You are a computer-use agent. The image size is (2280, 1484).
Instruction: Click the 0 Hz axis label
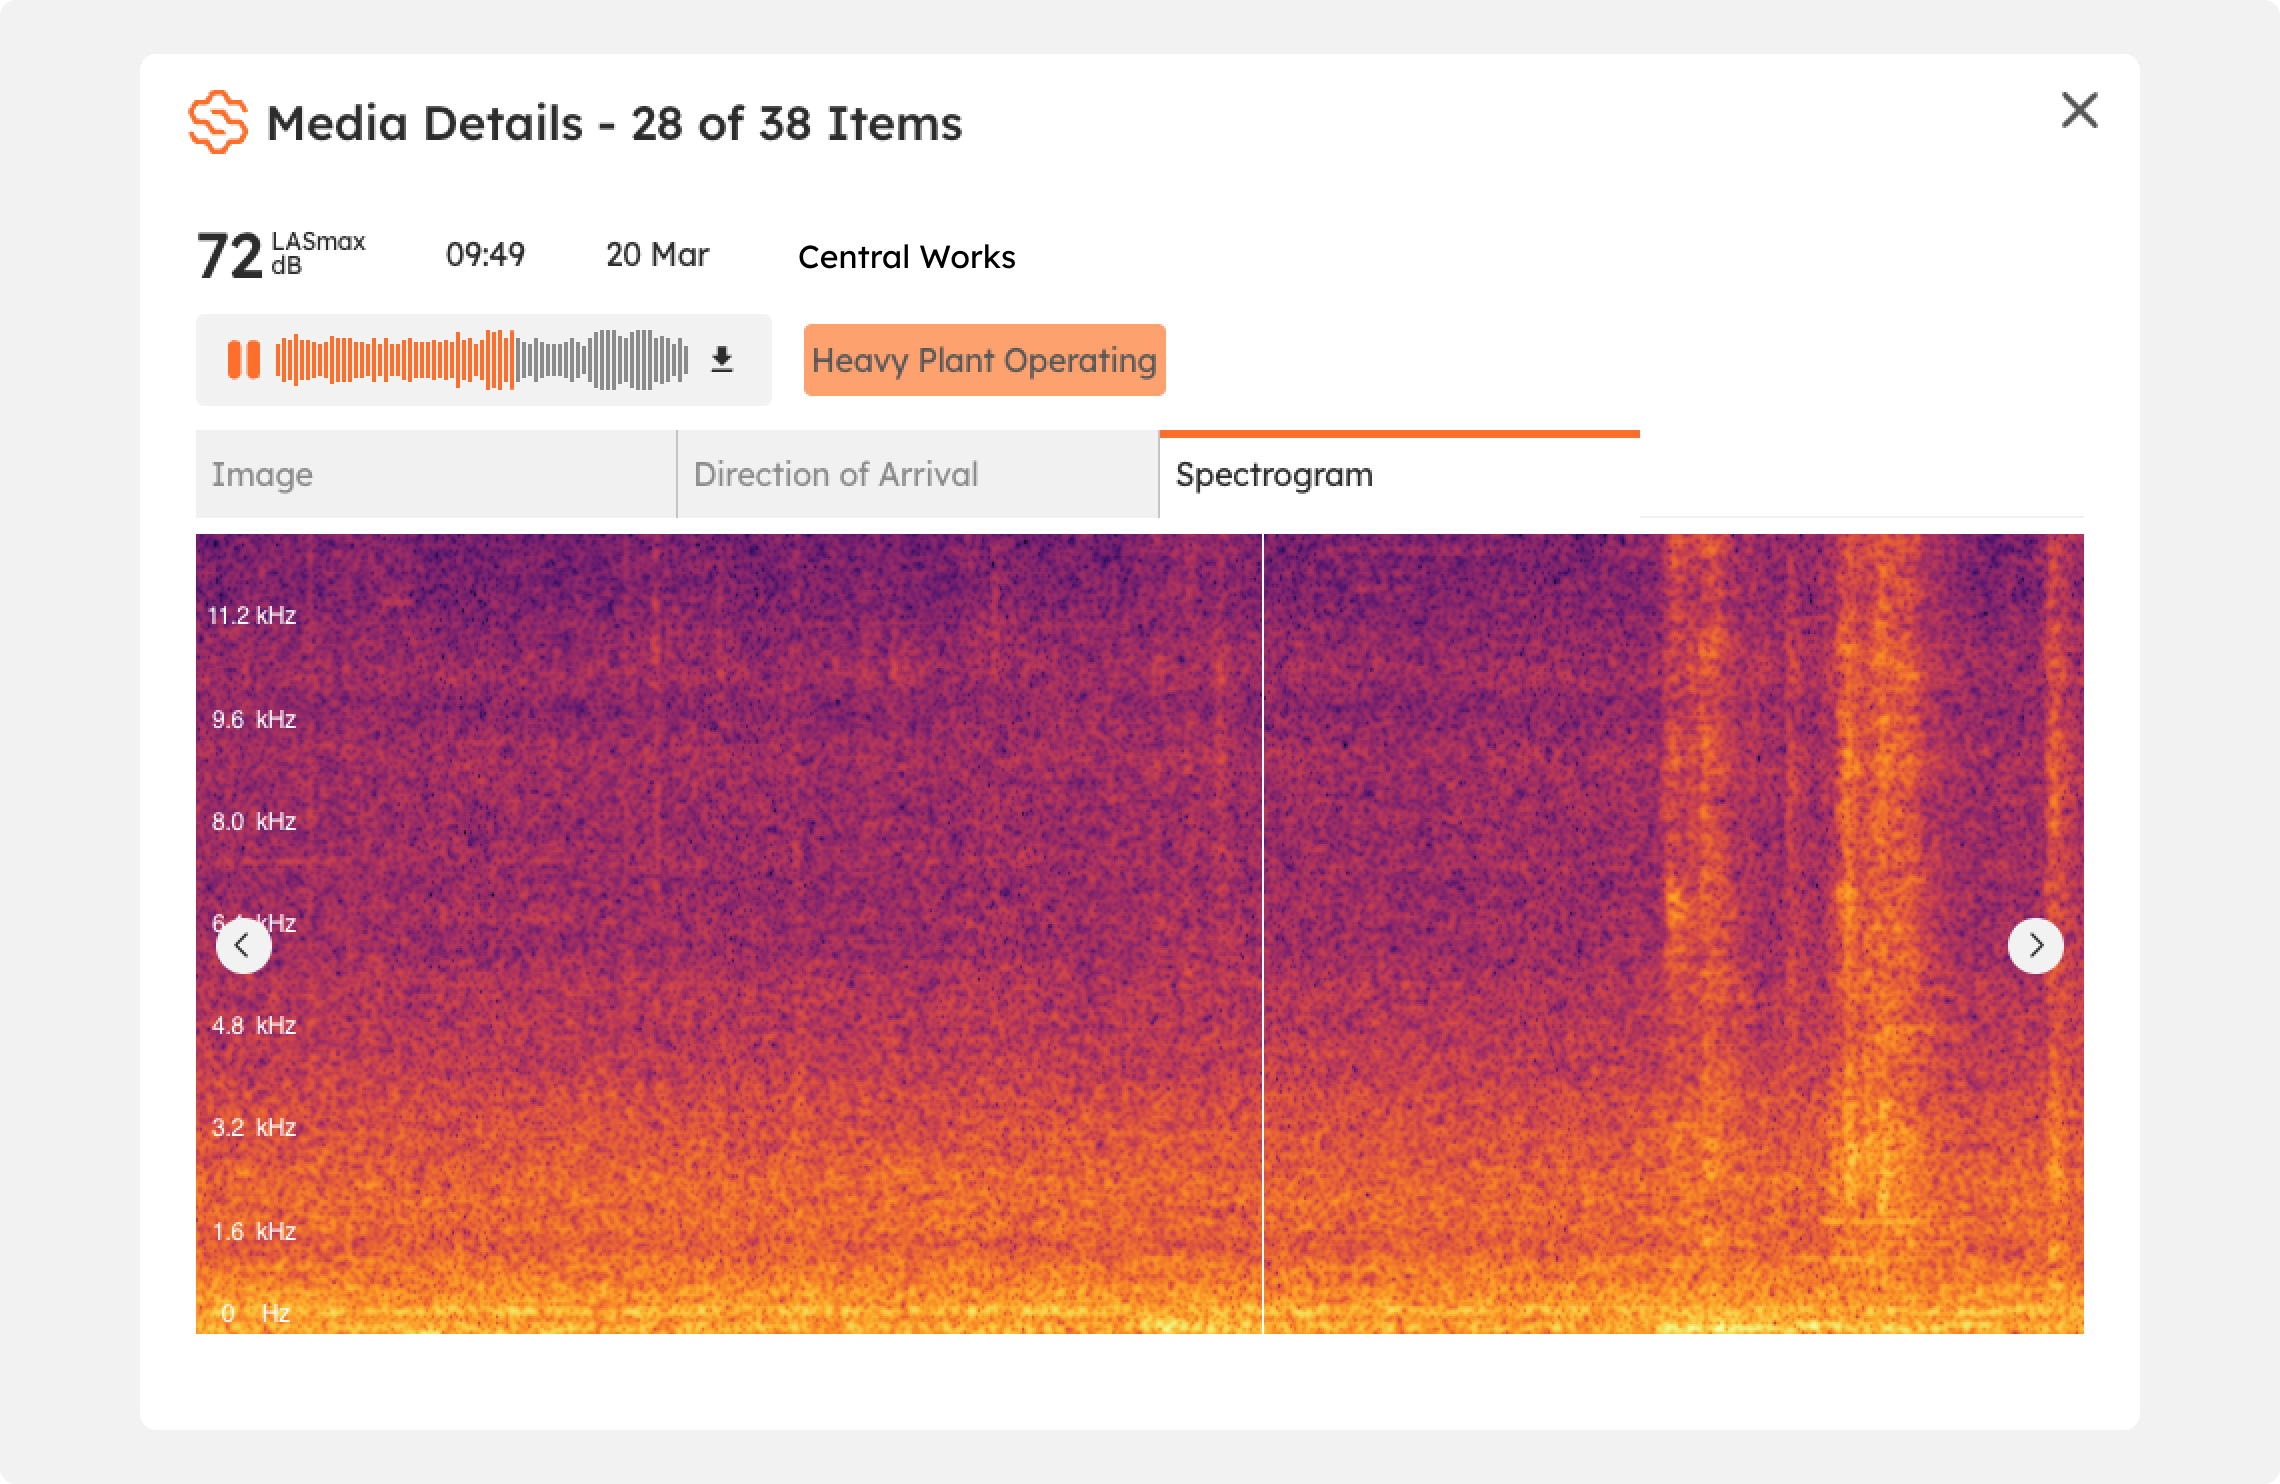click(256, 1313)
